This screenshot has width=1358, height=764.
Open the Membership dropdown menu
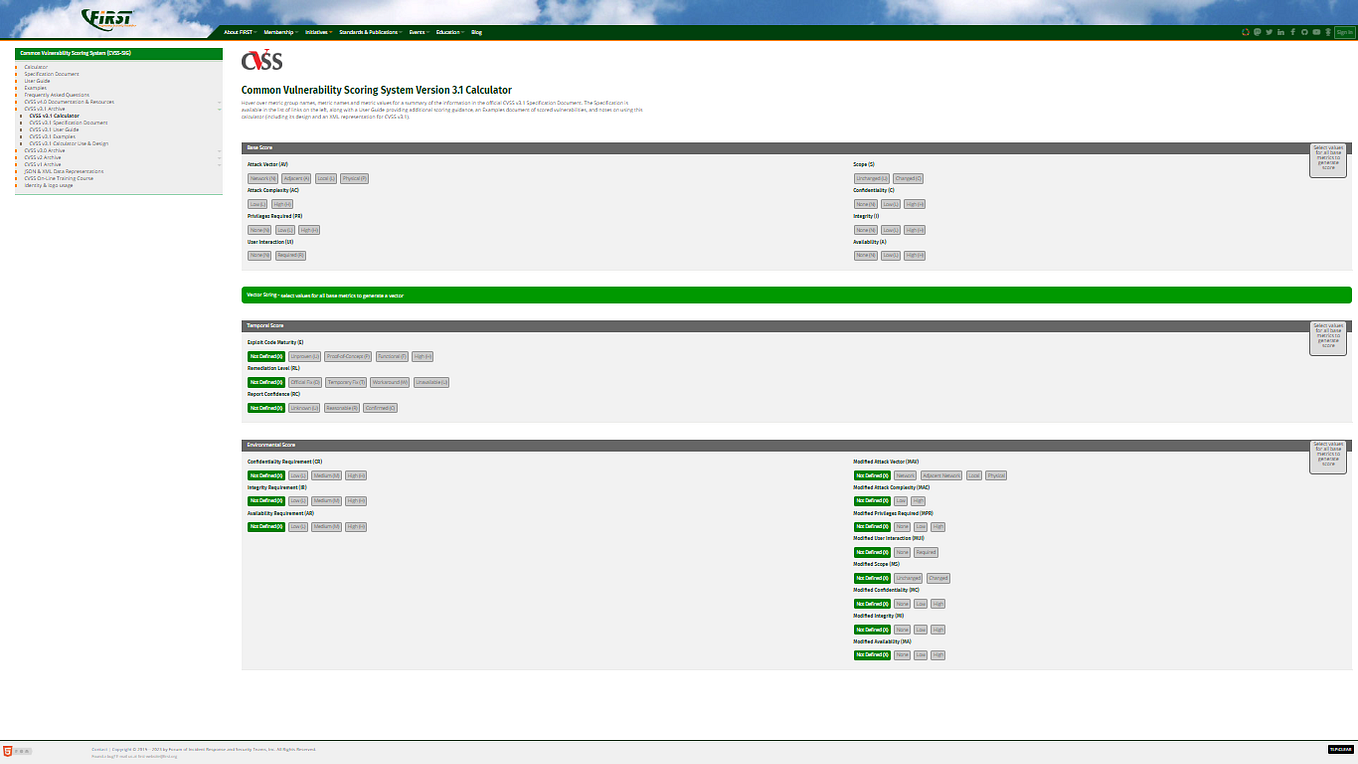pos(276,31)
